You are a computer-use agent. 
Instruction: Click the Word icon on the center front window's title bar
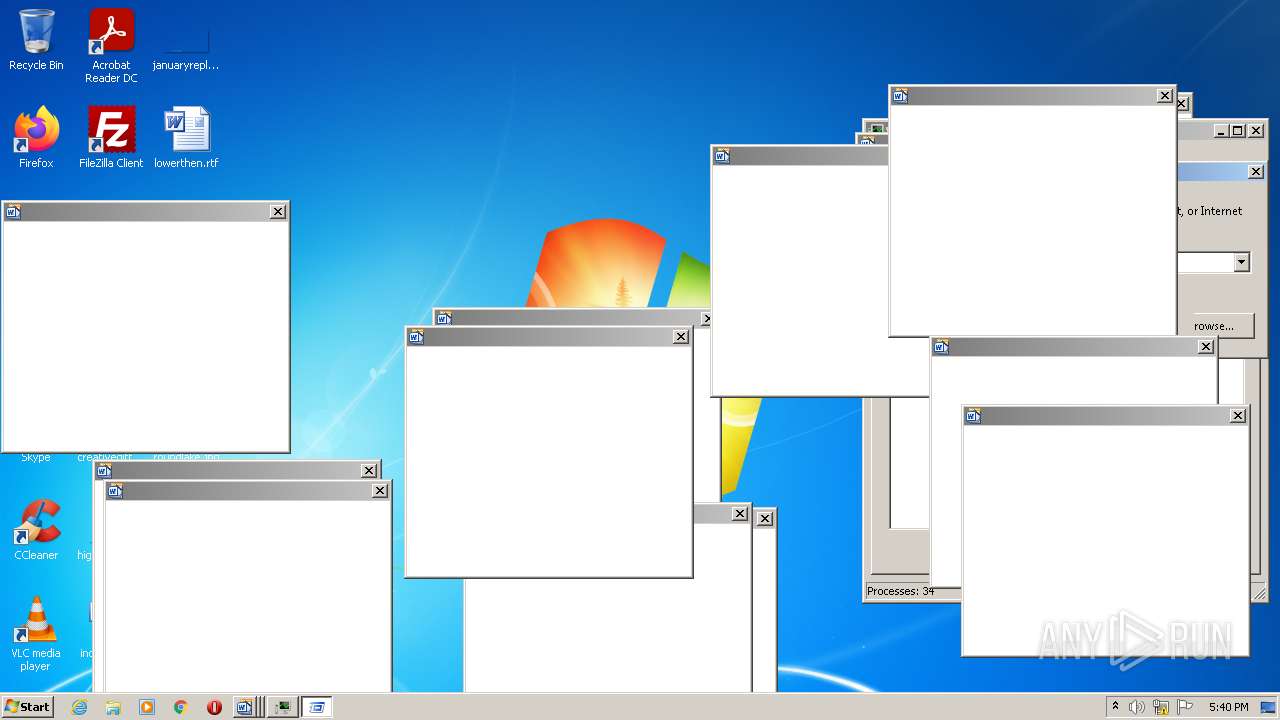(416, 337)
